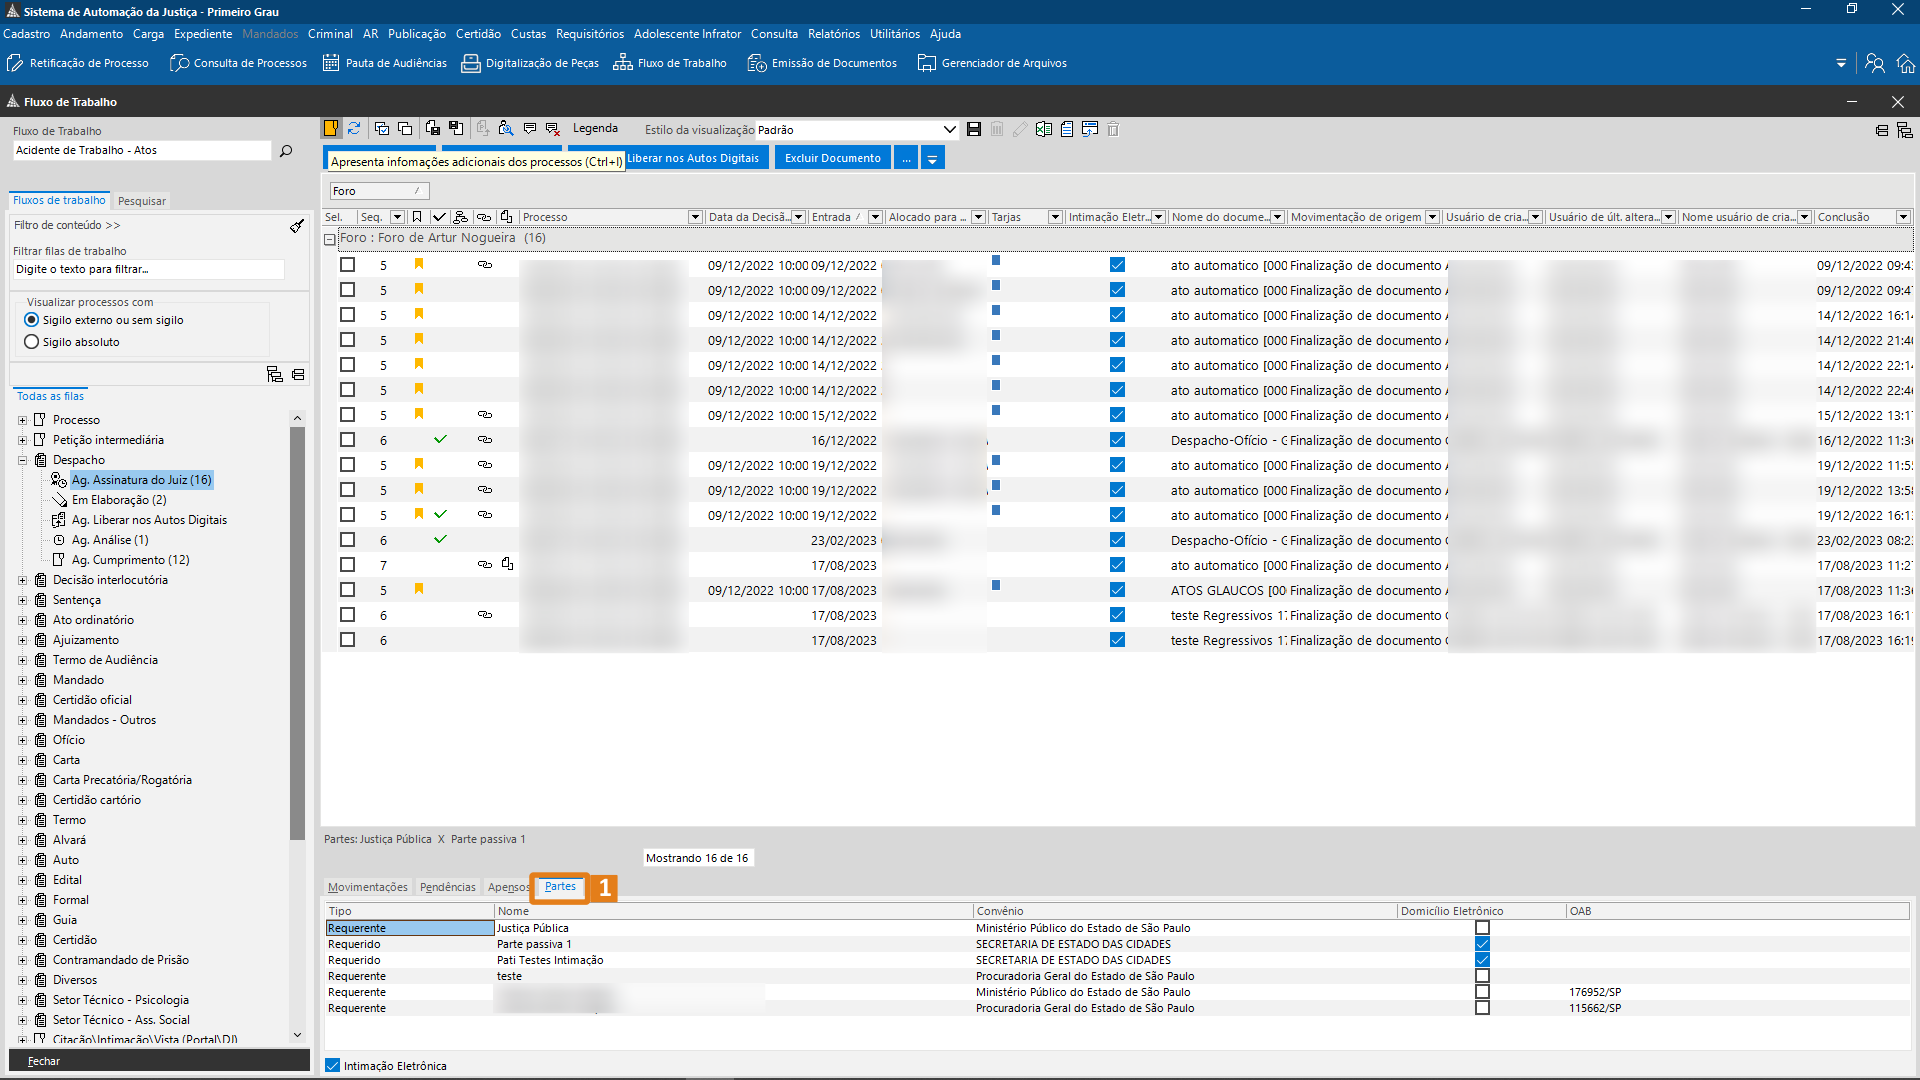The height and width of the screenshot is (1080, 1920).
Task: Toggle Intimação Eletrônica checkbox at bottom
Action: point(333,1066)
